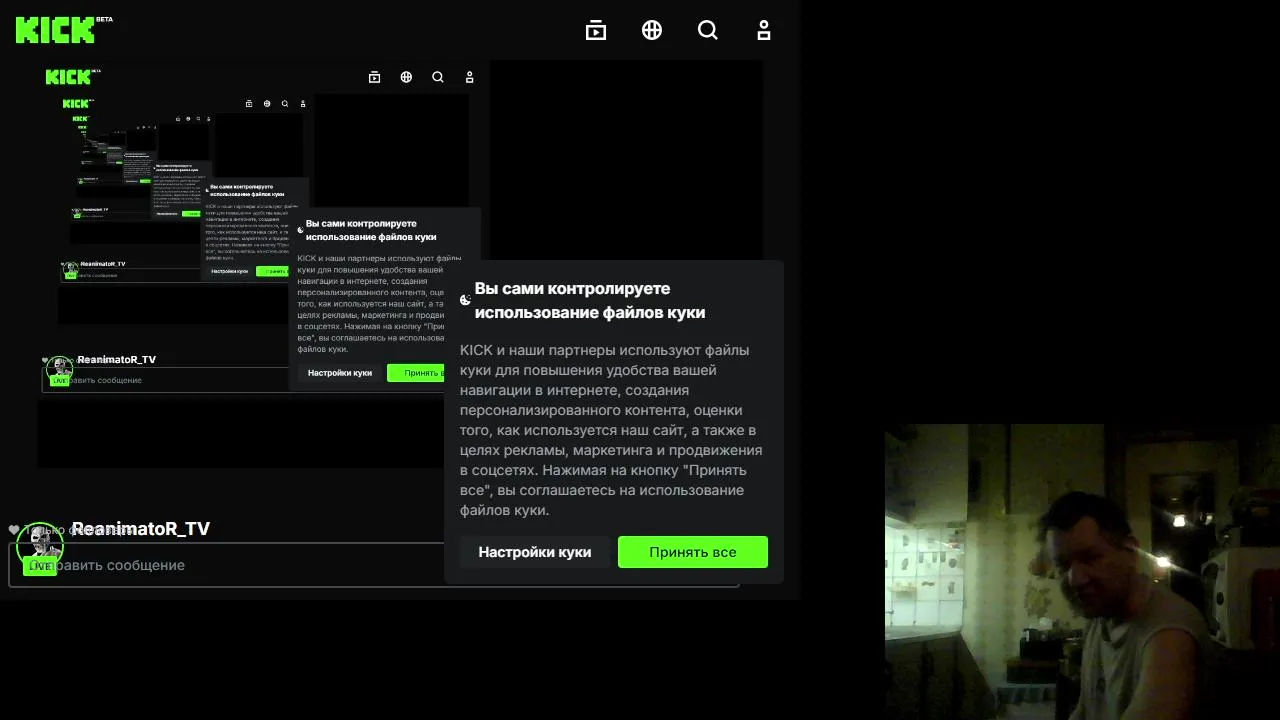The width and height of the screenshot is (1280, 720).
Task: Click the nested green Принять button partially visible
Action: [x=416, y=373]
